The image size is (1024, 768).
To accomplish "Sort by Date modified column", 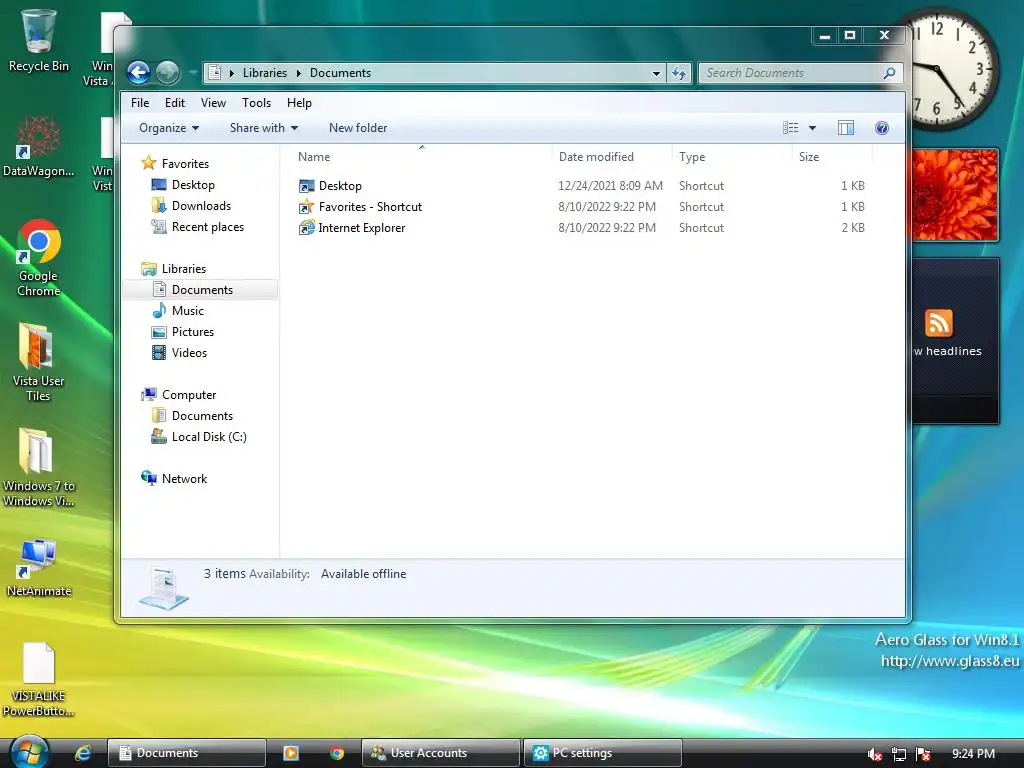I will click(x=612, y=157).
